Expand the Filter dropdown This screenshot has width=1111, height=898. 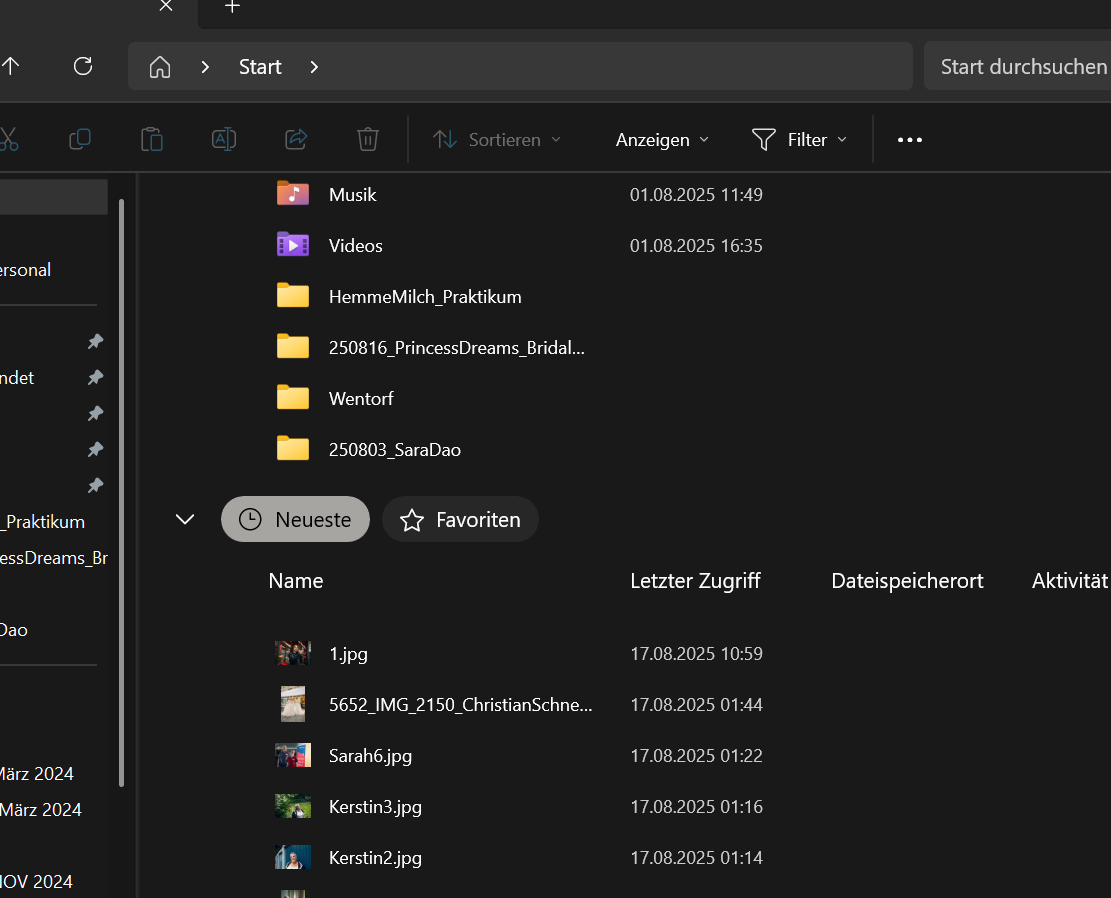coord(799,140)
